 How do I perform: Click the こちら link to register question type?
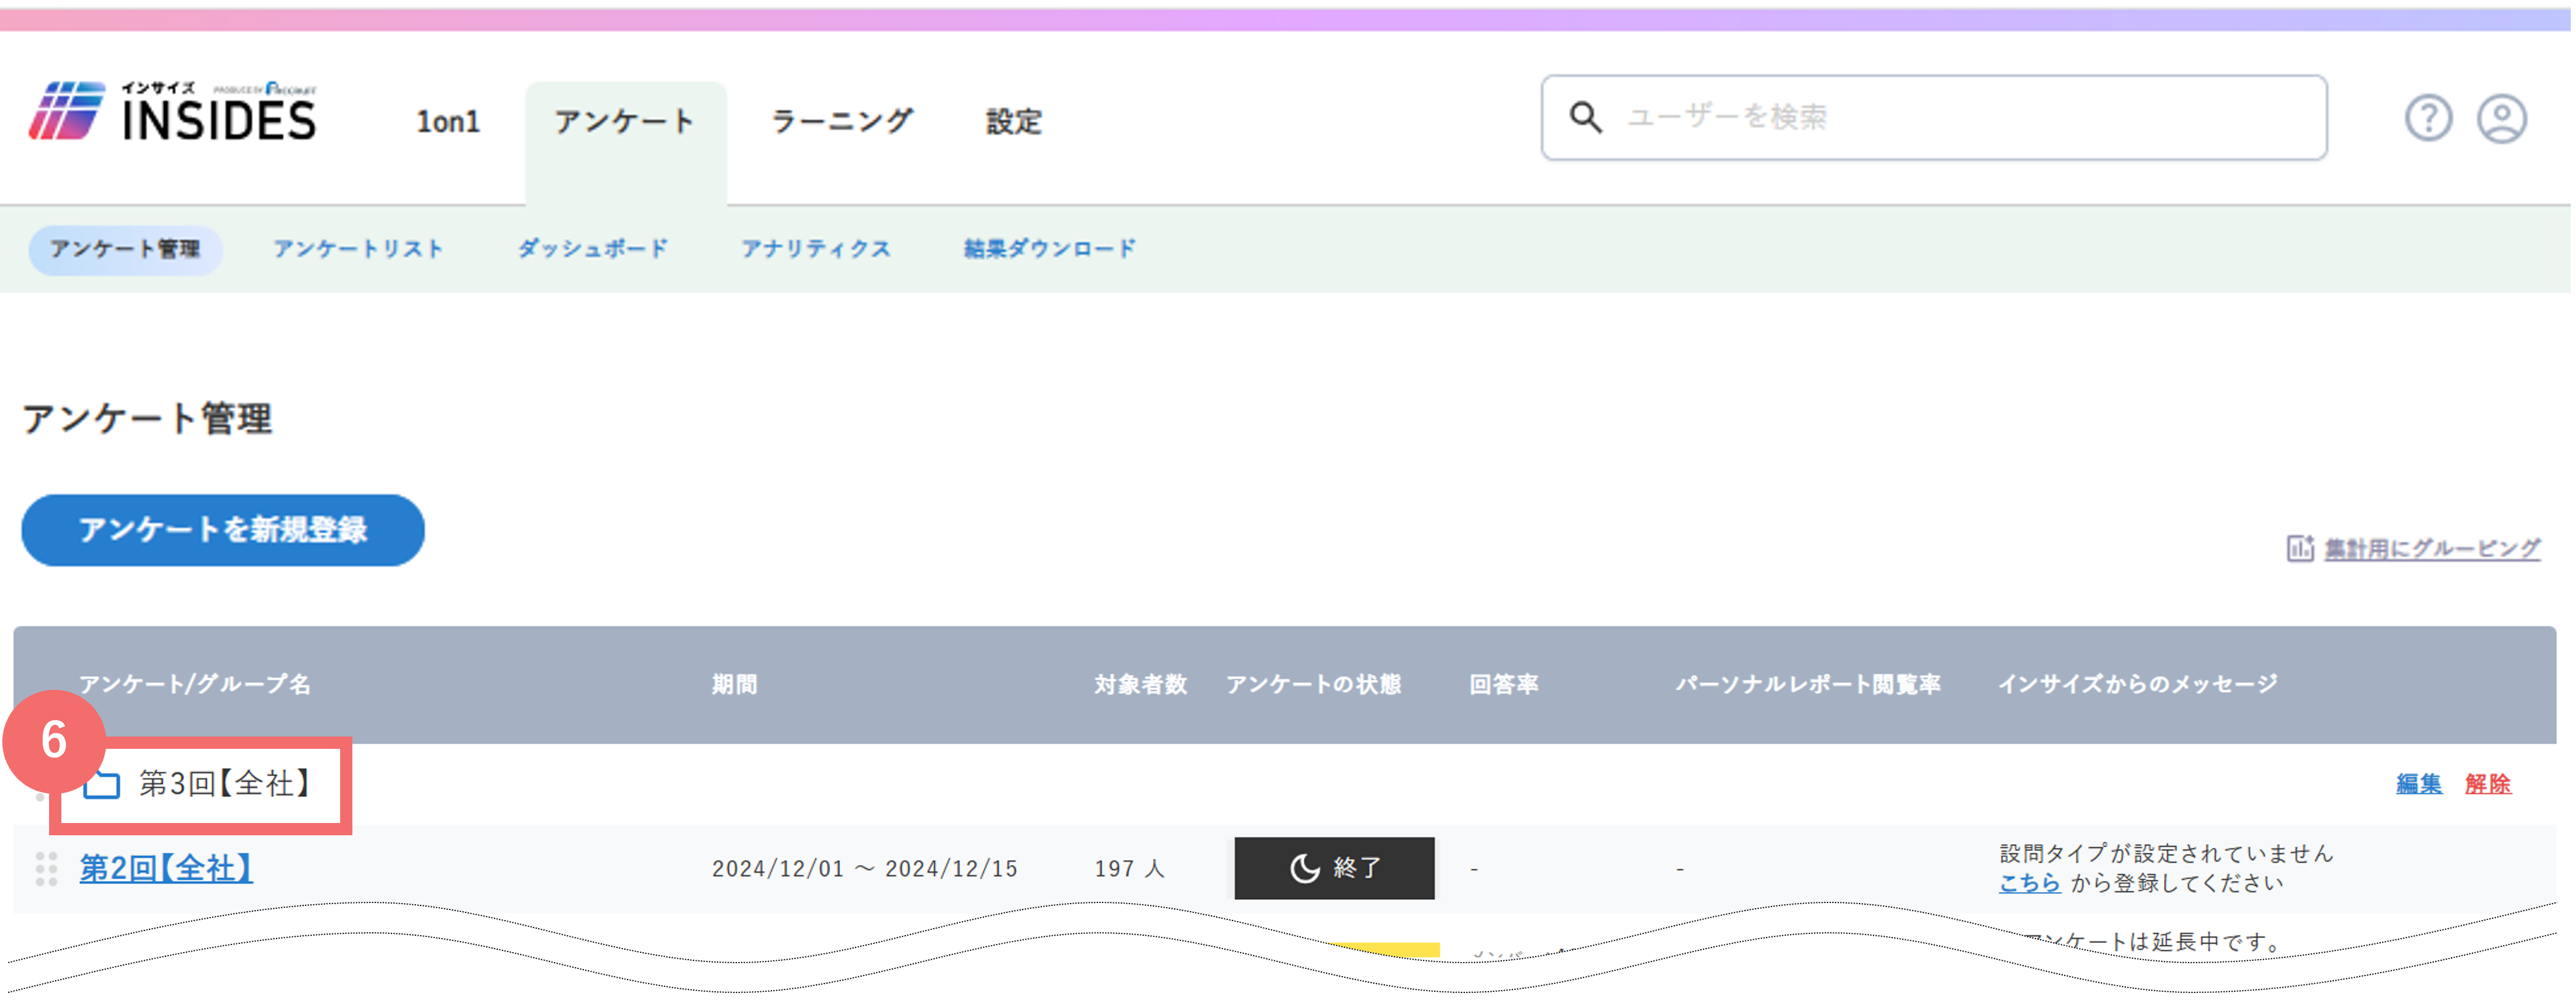click(2029, 883)
